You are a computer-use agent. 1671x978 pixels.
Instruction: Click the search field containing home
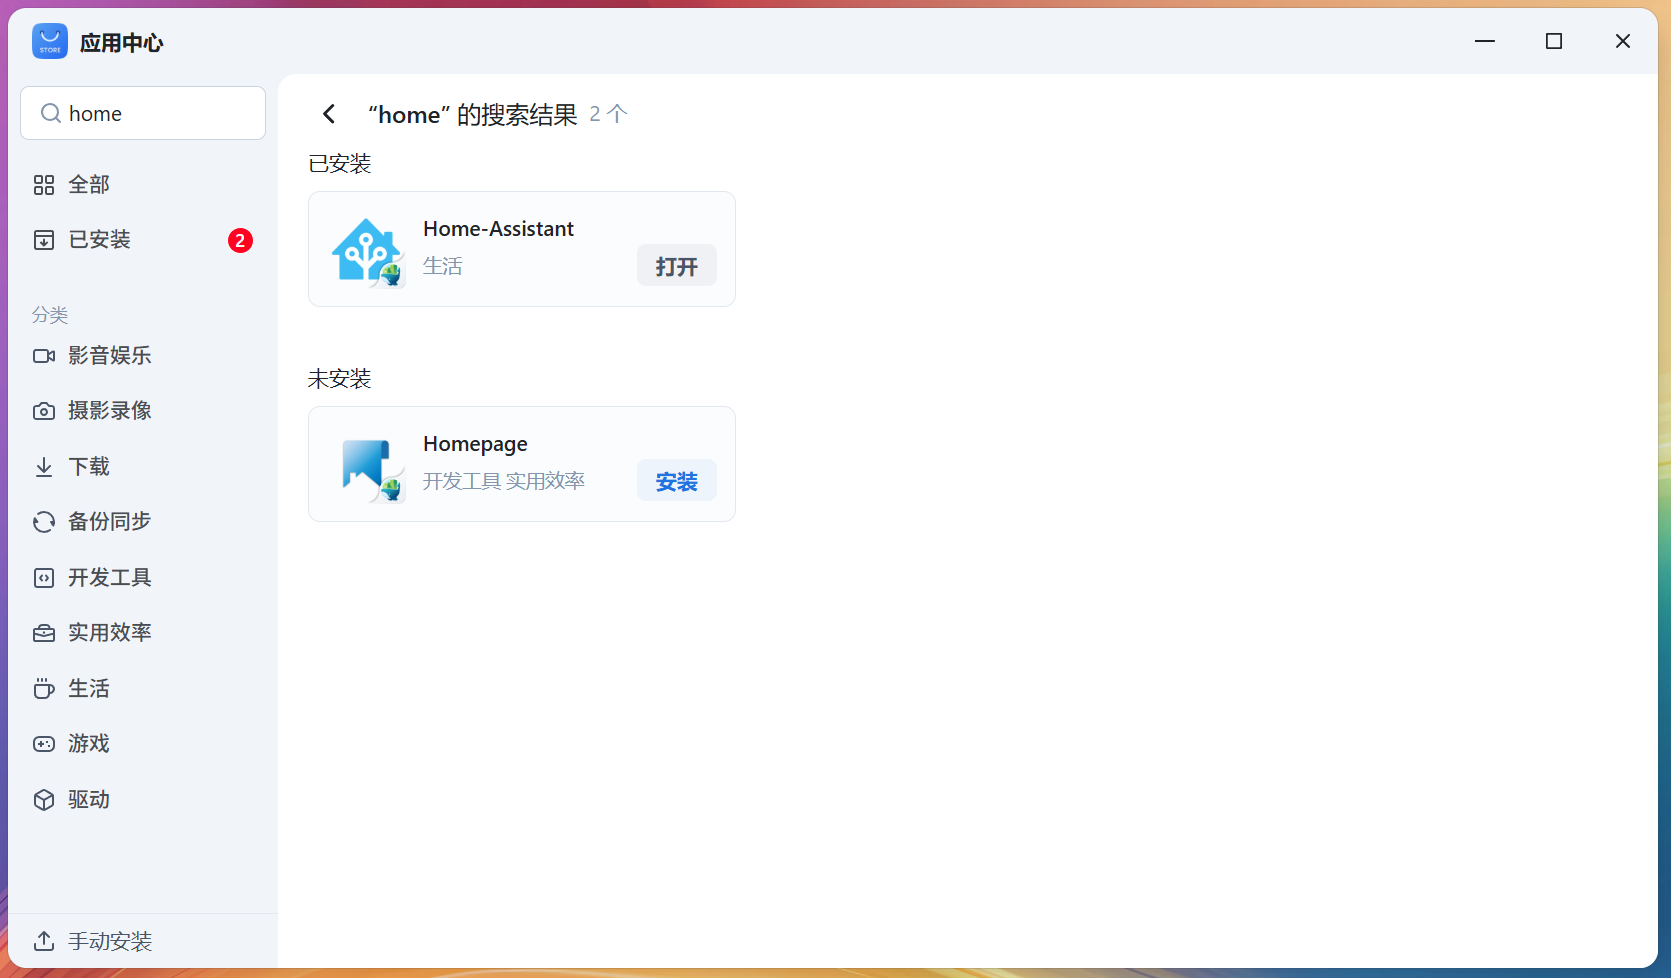(160, 114)
